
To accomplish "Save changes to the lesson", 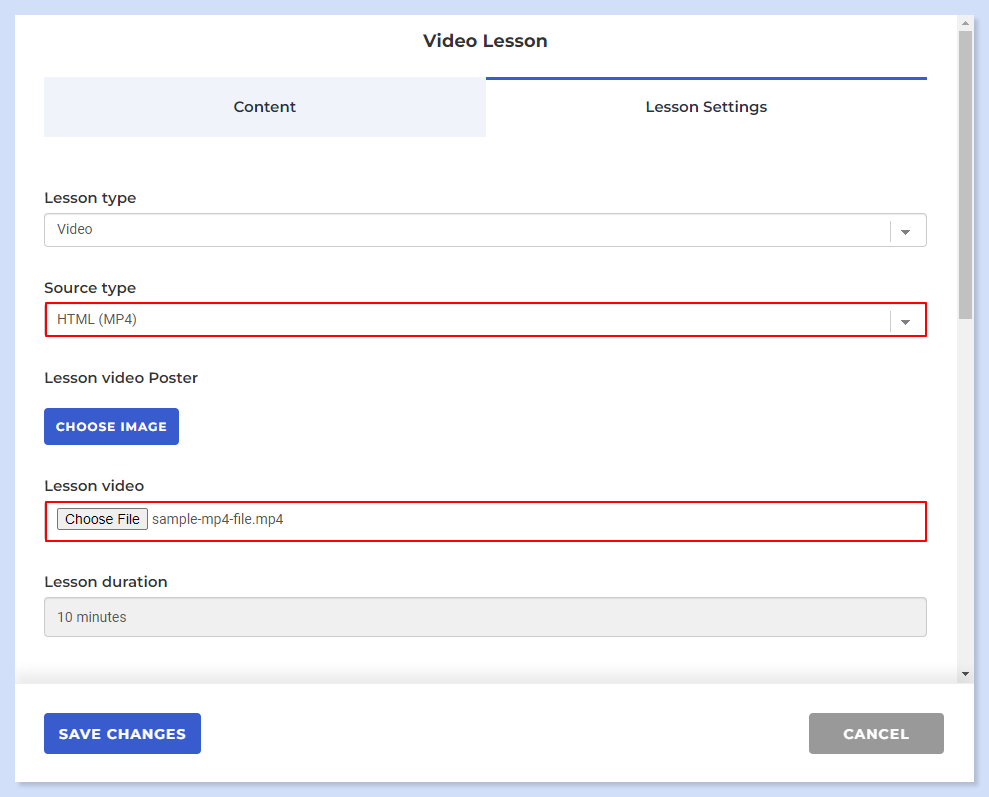I will coord(122,733).
